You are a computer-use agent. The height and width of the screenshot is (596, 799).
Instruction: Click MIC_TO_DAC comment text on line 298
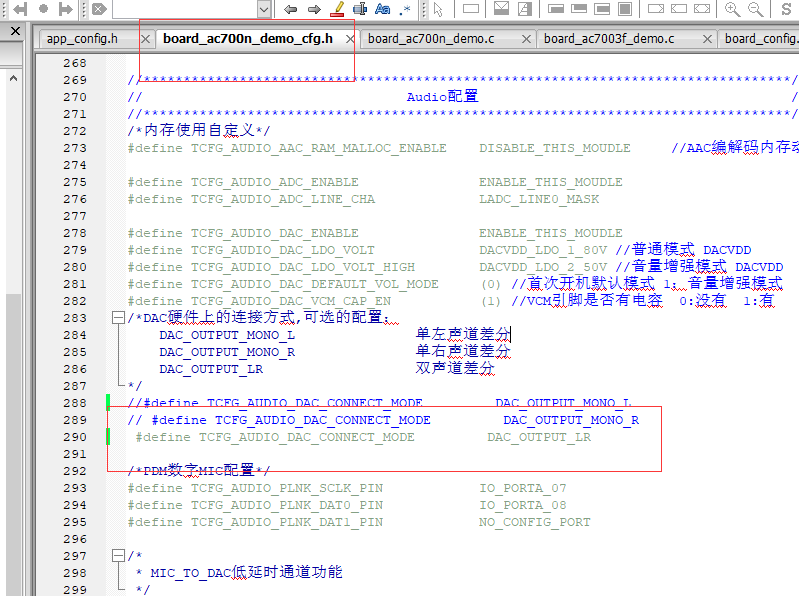[246, 573]
